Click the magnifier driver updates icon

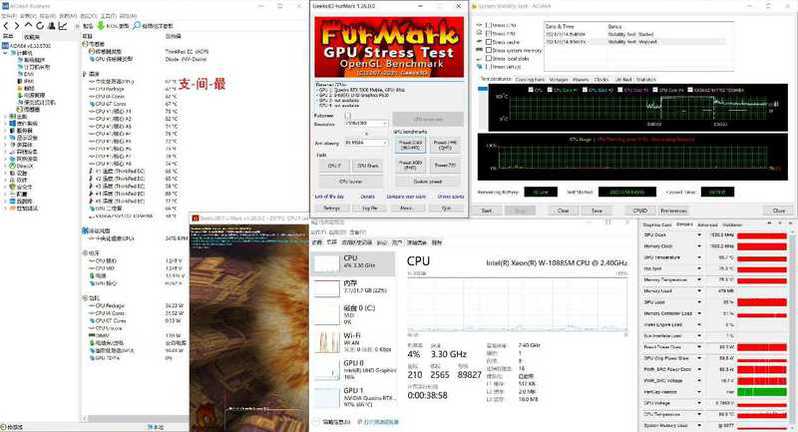[136, 25]
